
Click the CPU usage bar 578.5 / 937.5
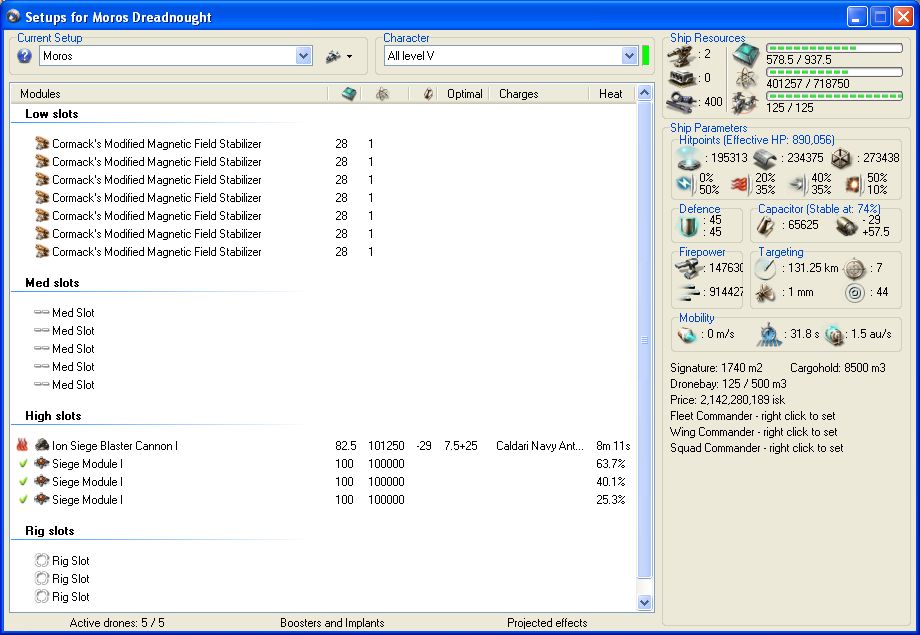click(x=834, y=48)
